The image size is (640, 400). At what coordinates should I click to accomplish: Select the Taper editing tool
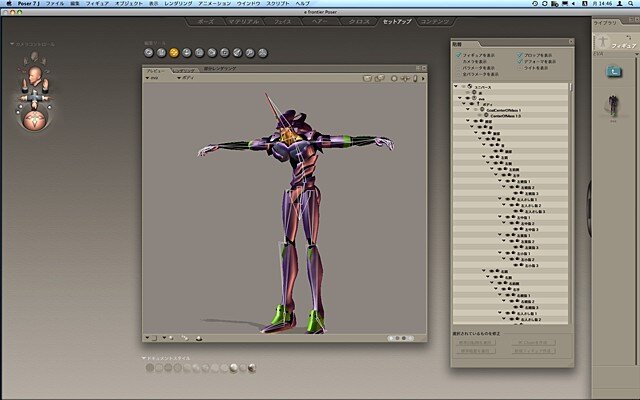(x=212, y=53)
